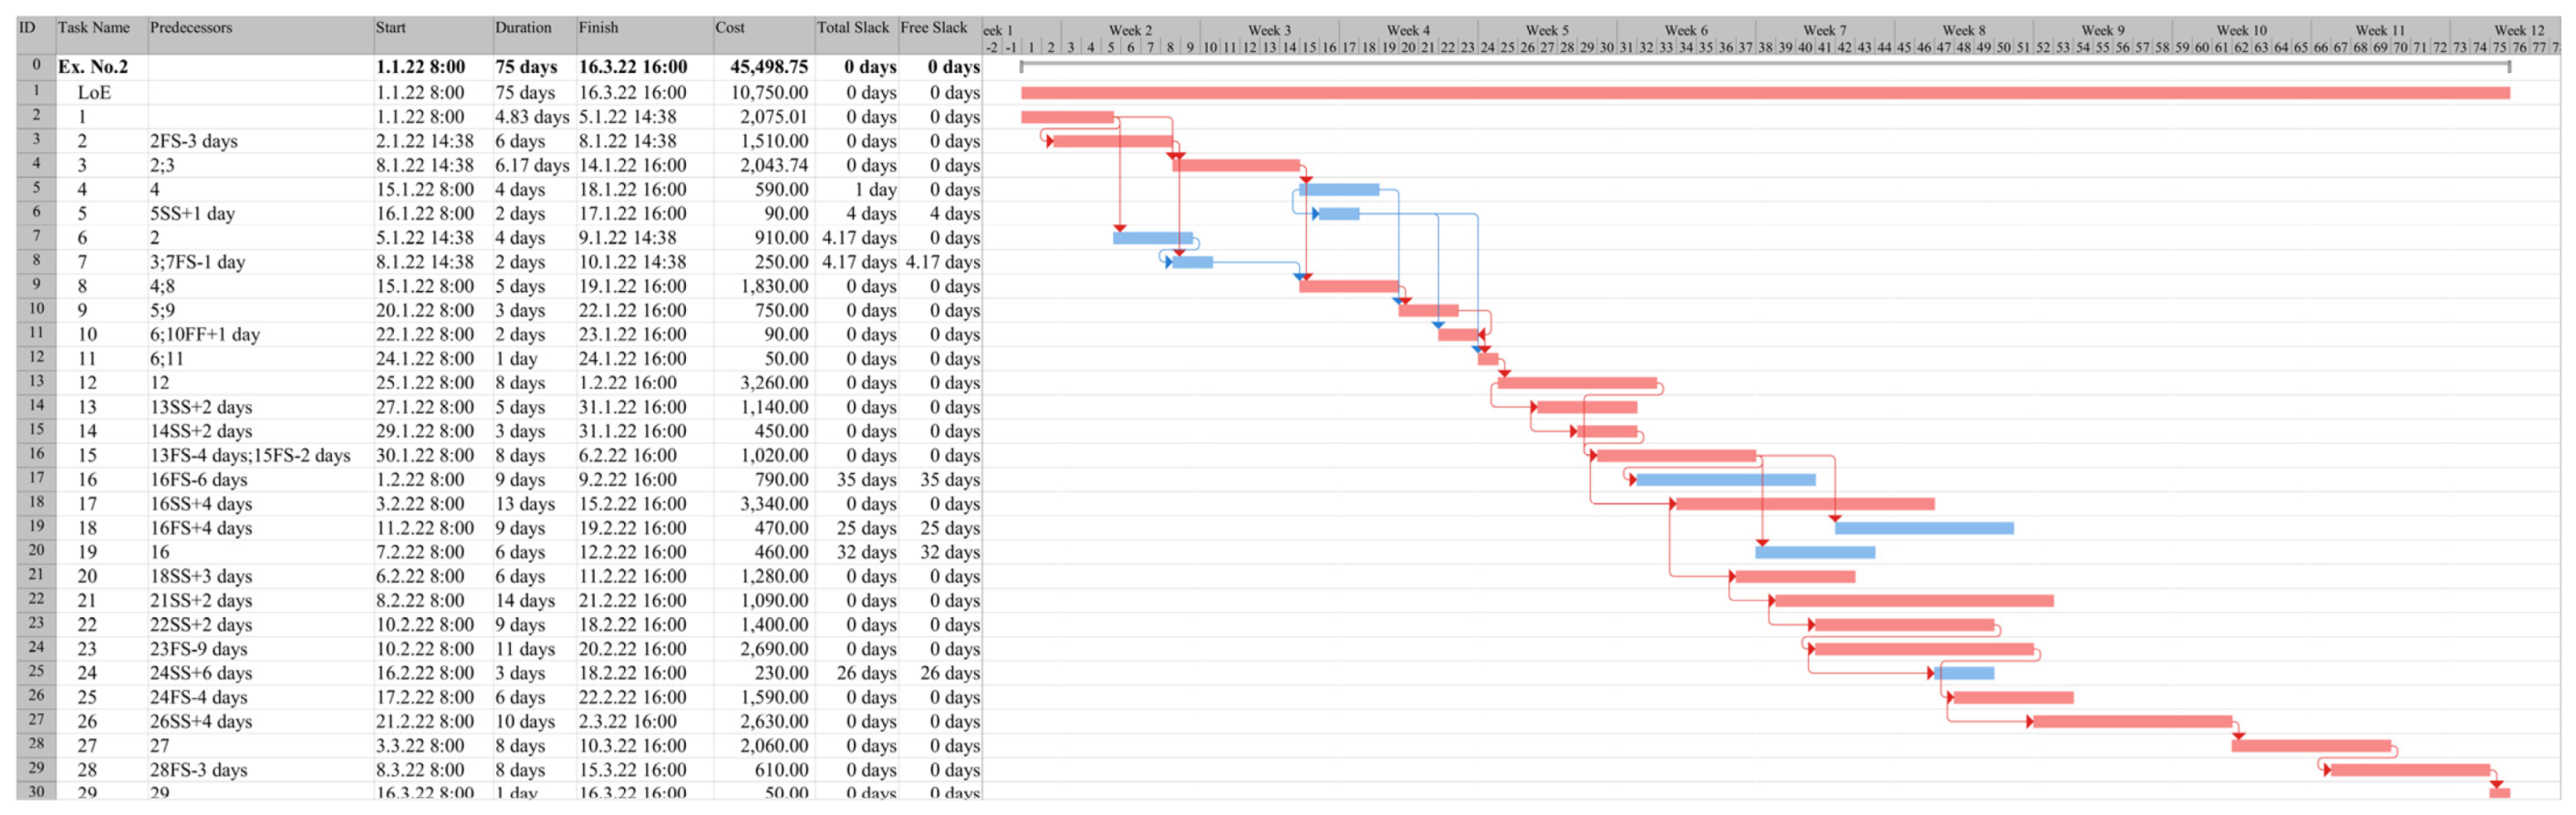
Task: Select the '3,340.00' cost cell
Action: (x=774, y=504)
